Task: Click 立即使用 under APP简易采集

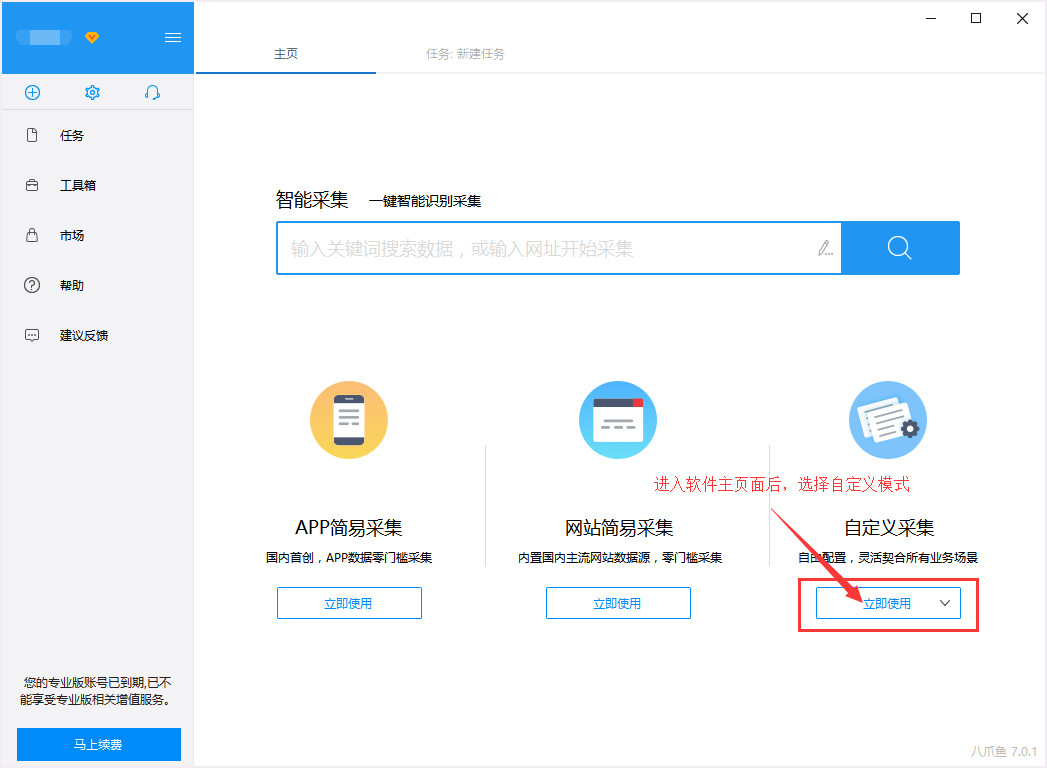Action: [349, 603]
